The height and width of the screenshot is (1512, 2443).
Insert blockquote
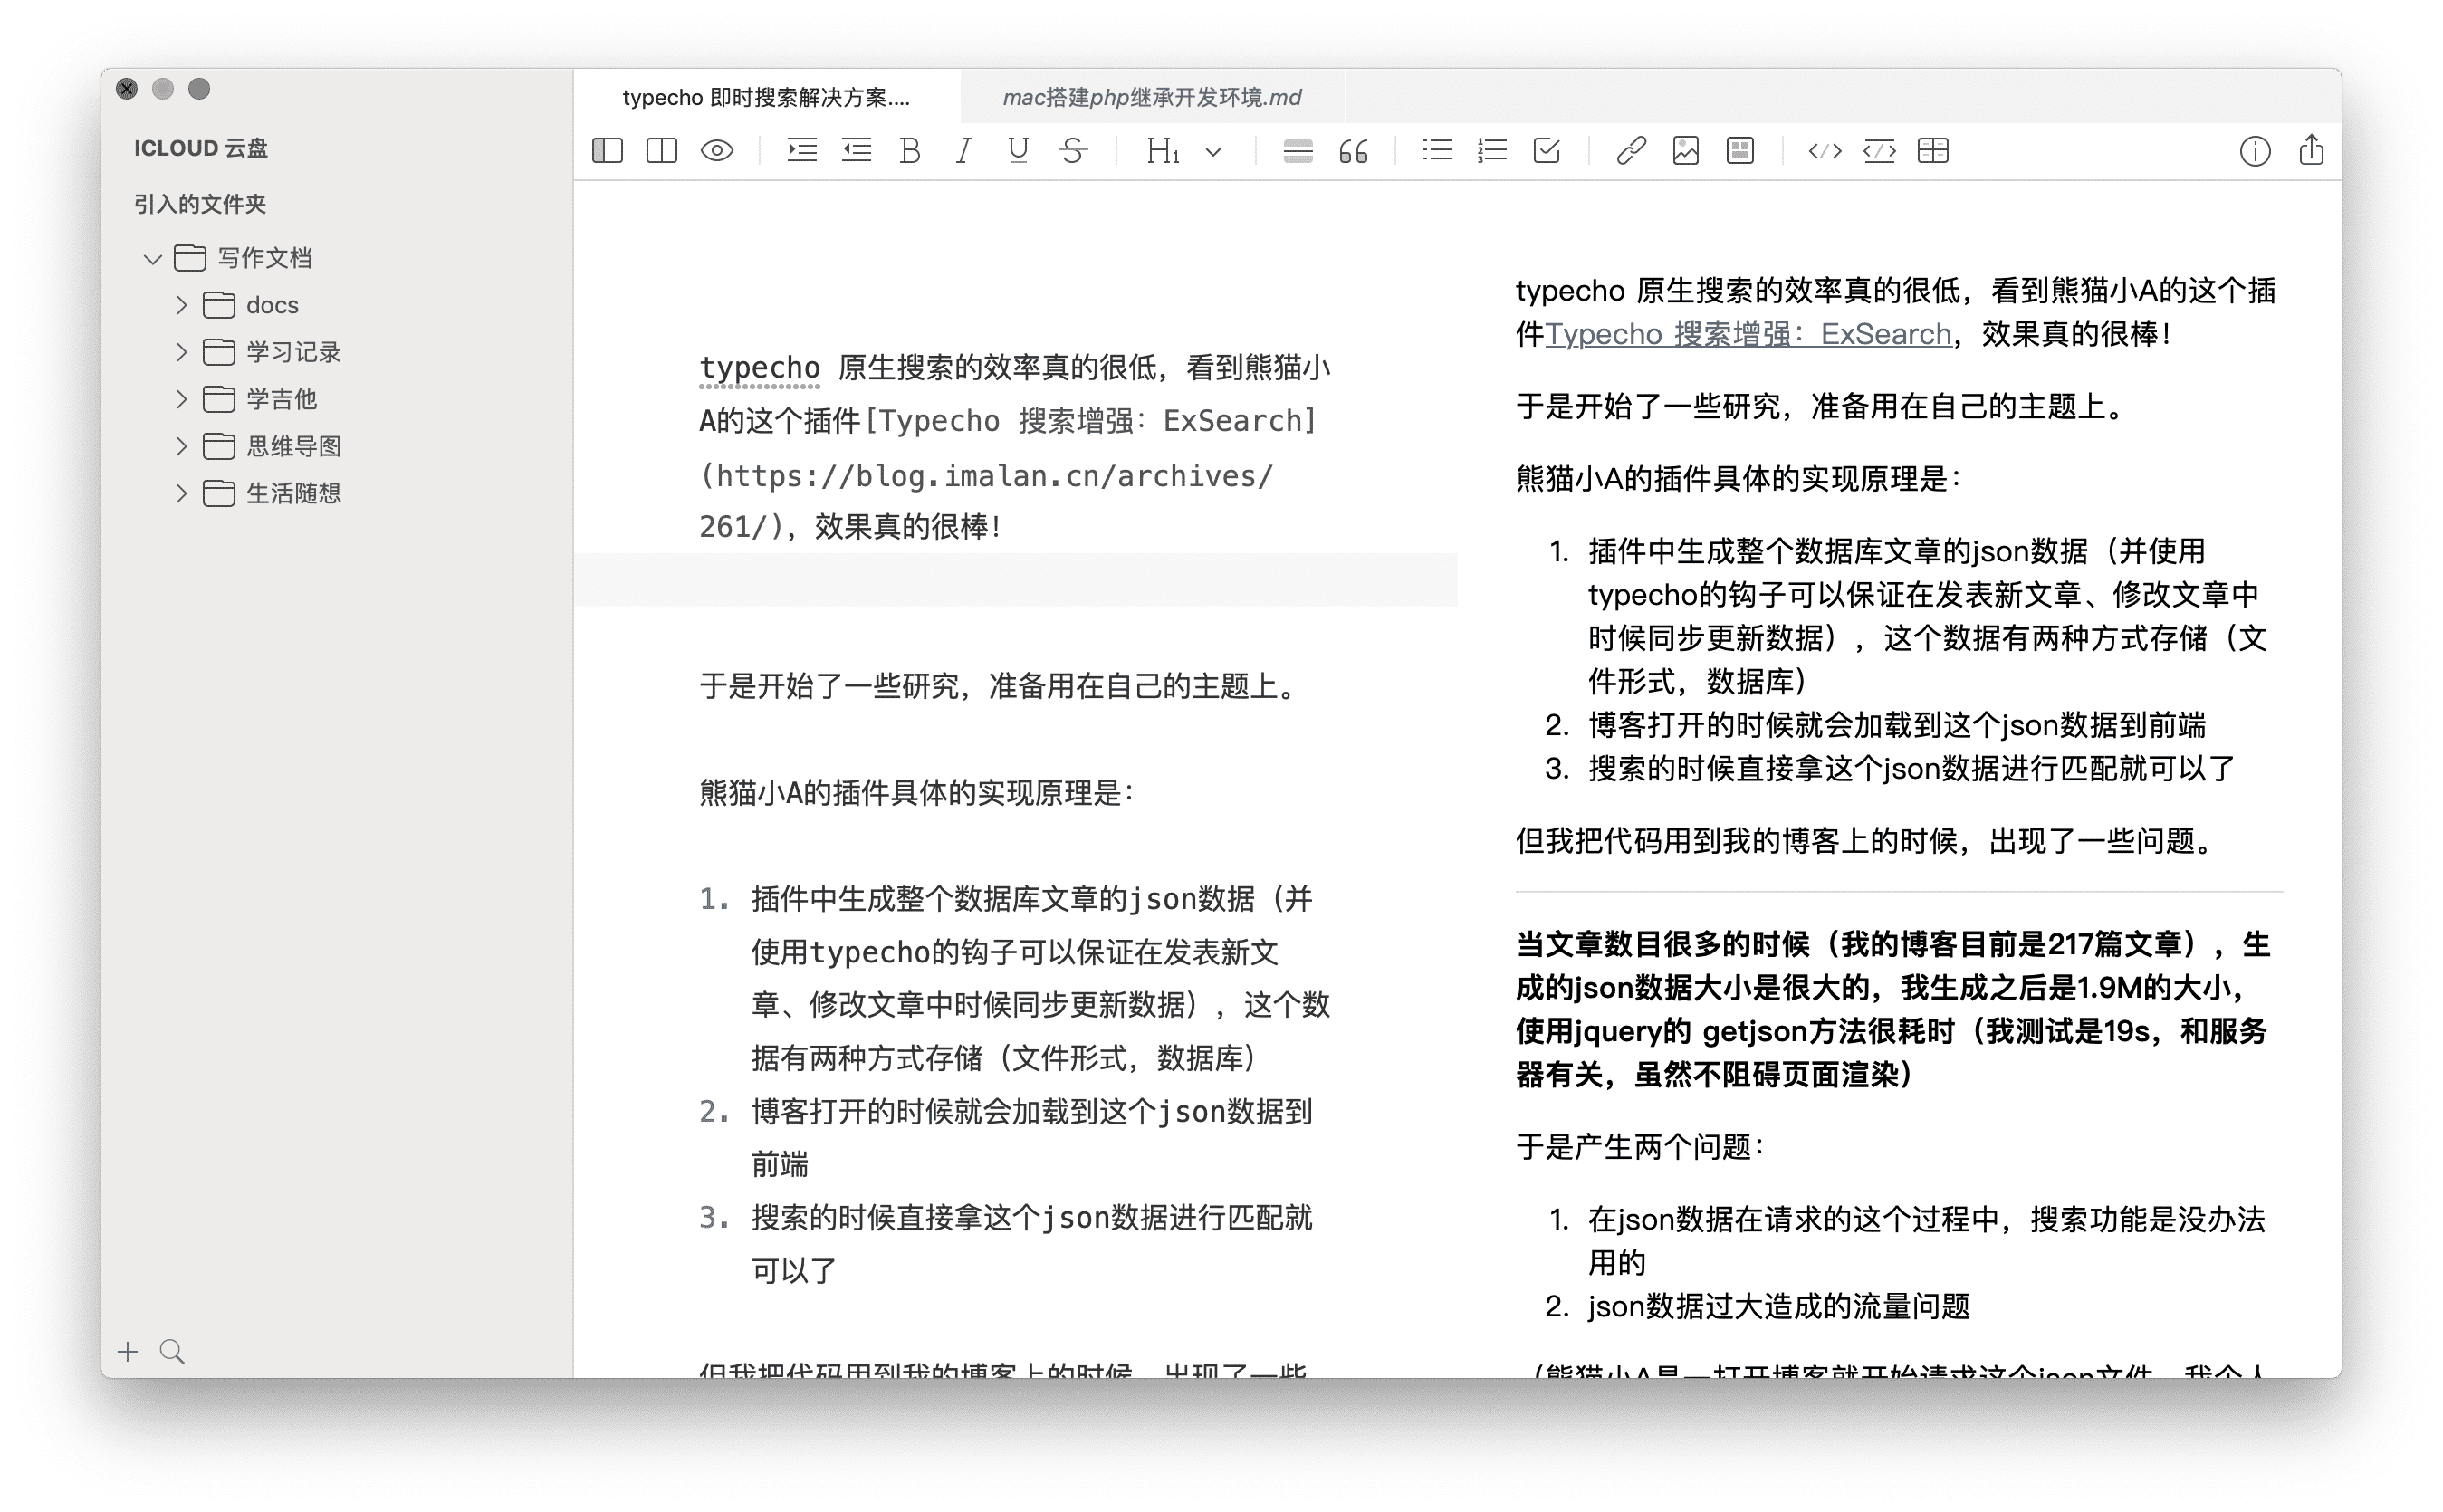1353,151
